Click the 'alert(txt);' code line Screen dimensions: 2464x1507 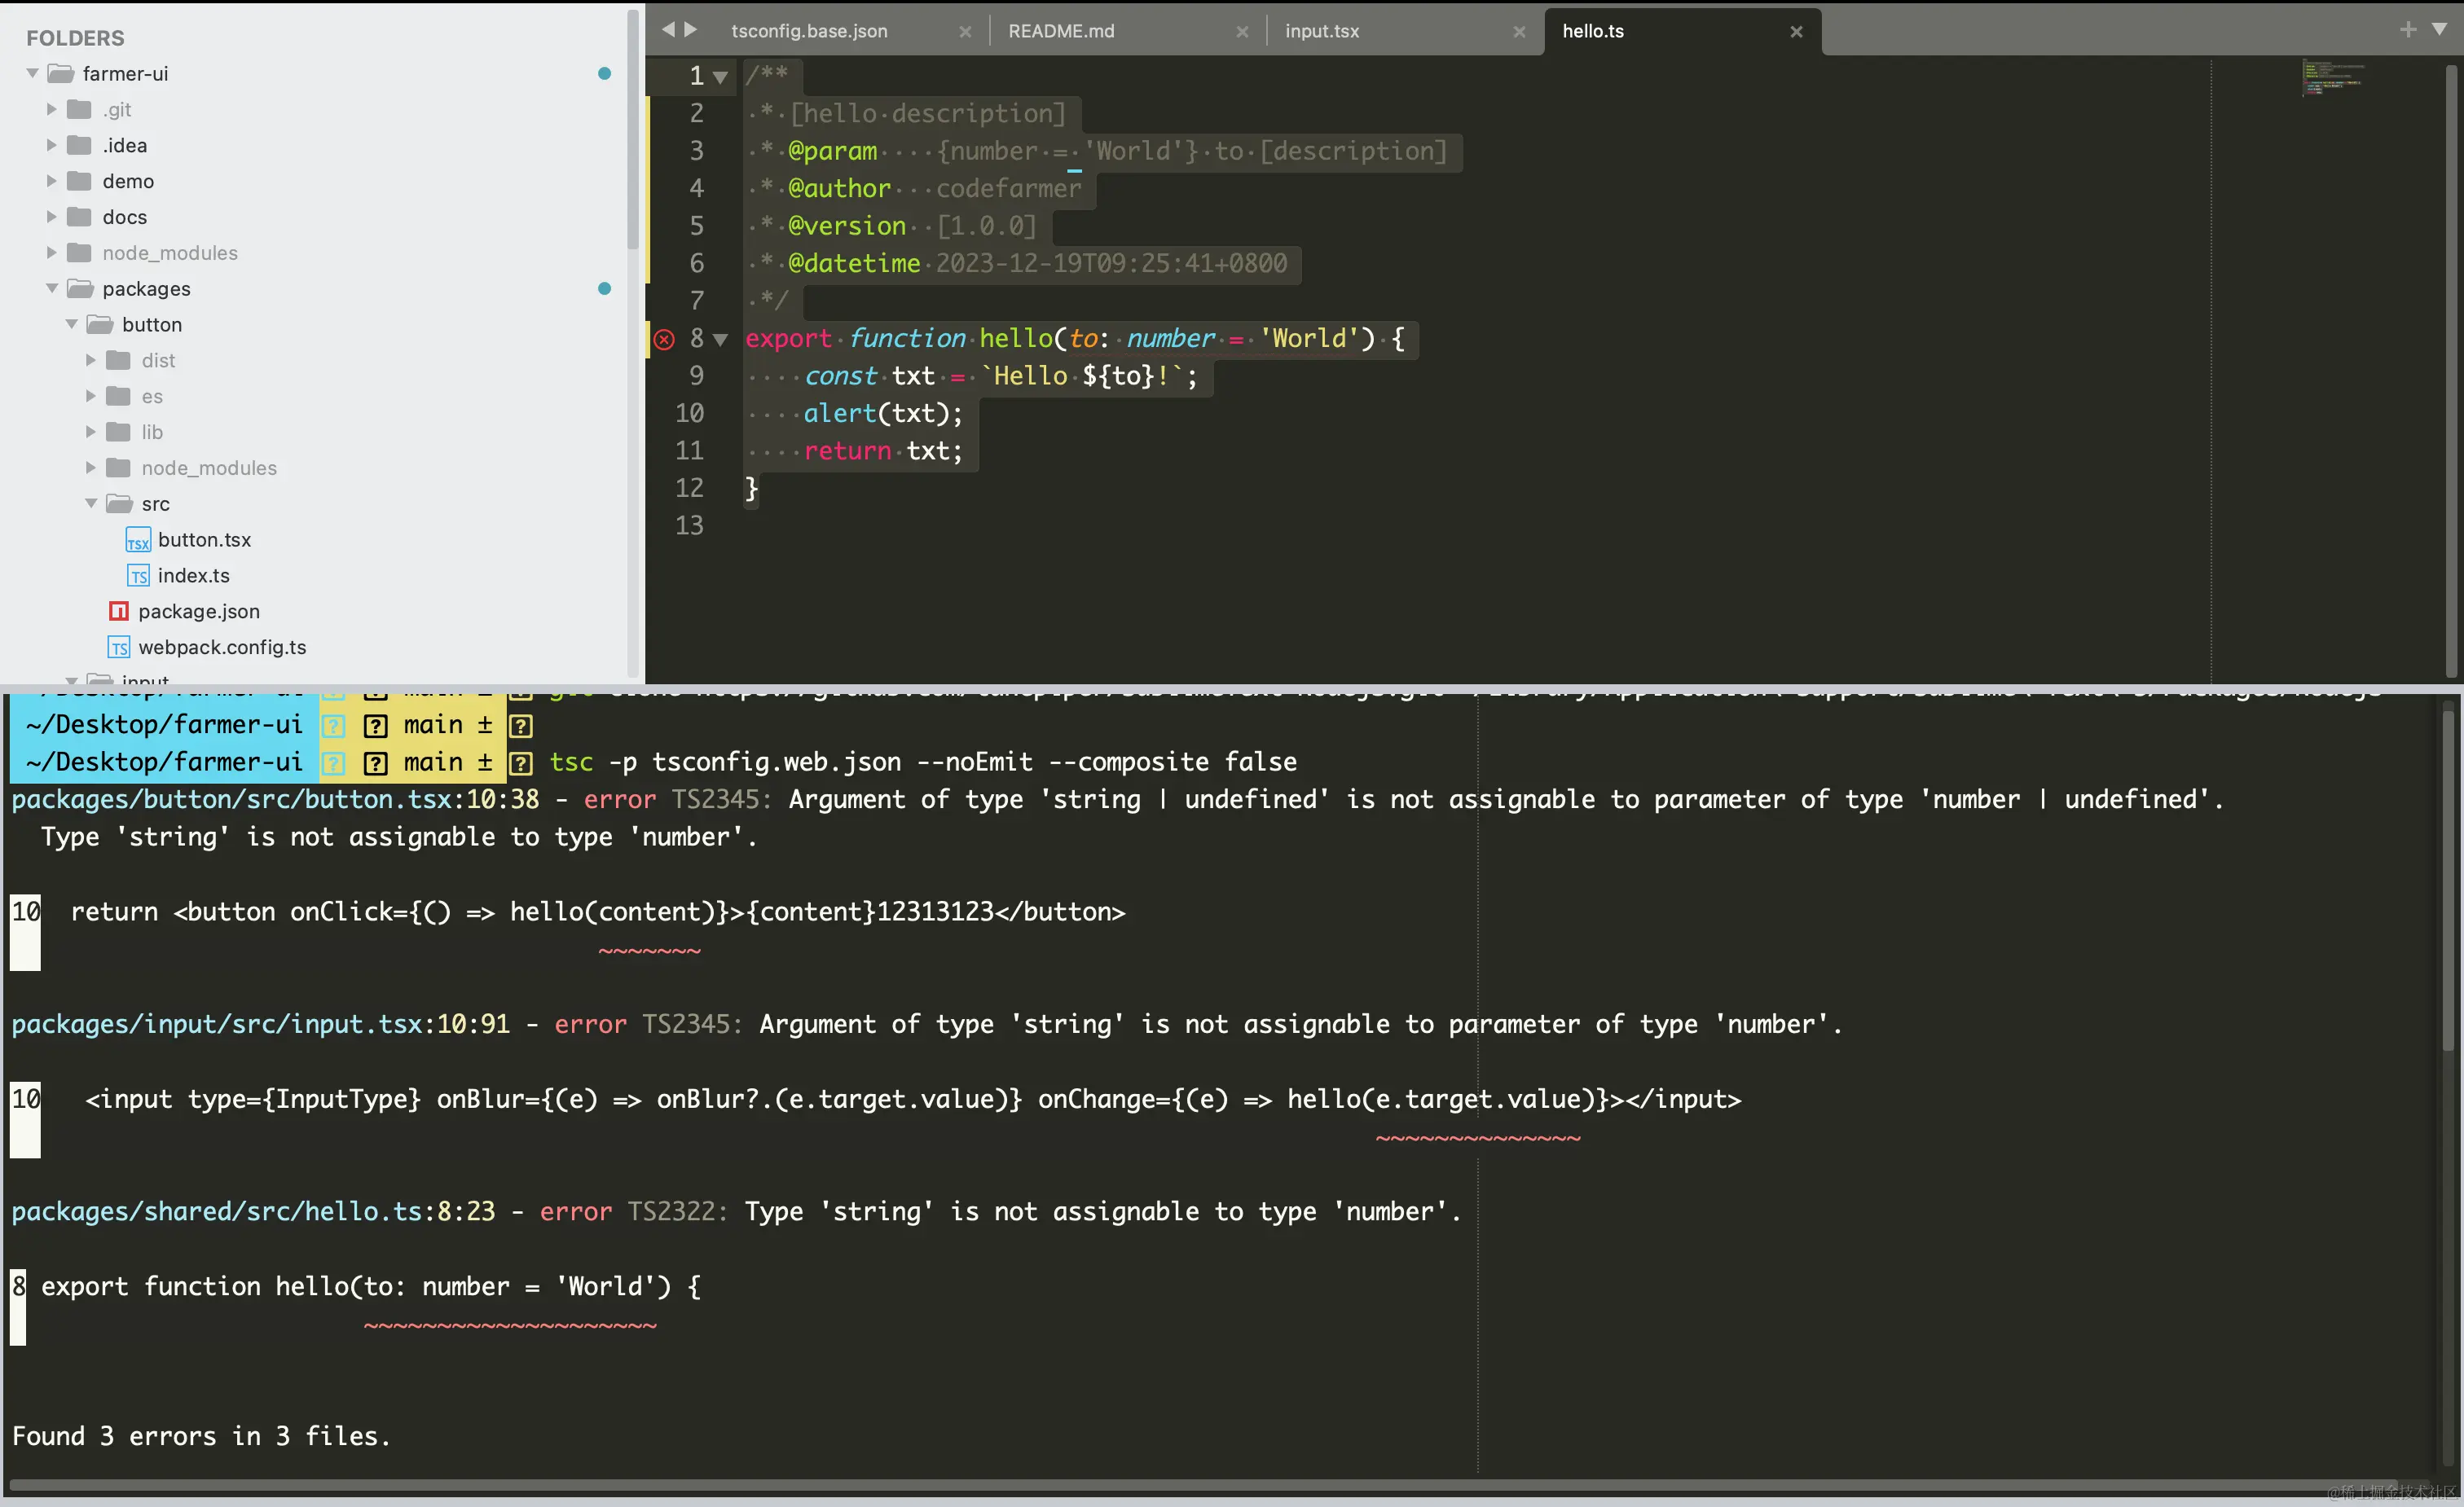coord(883,414)
